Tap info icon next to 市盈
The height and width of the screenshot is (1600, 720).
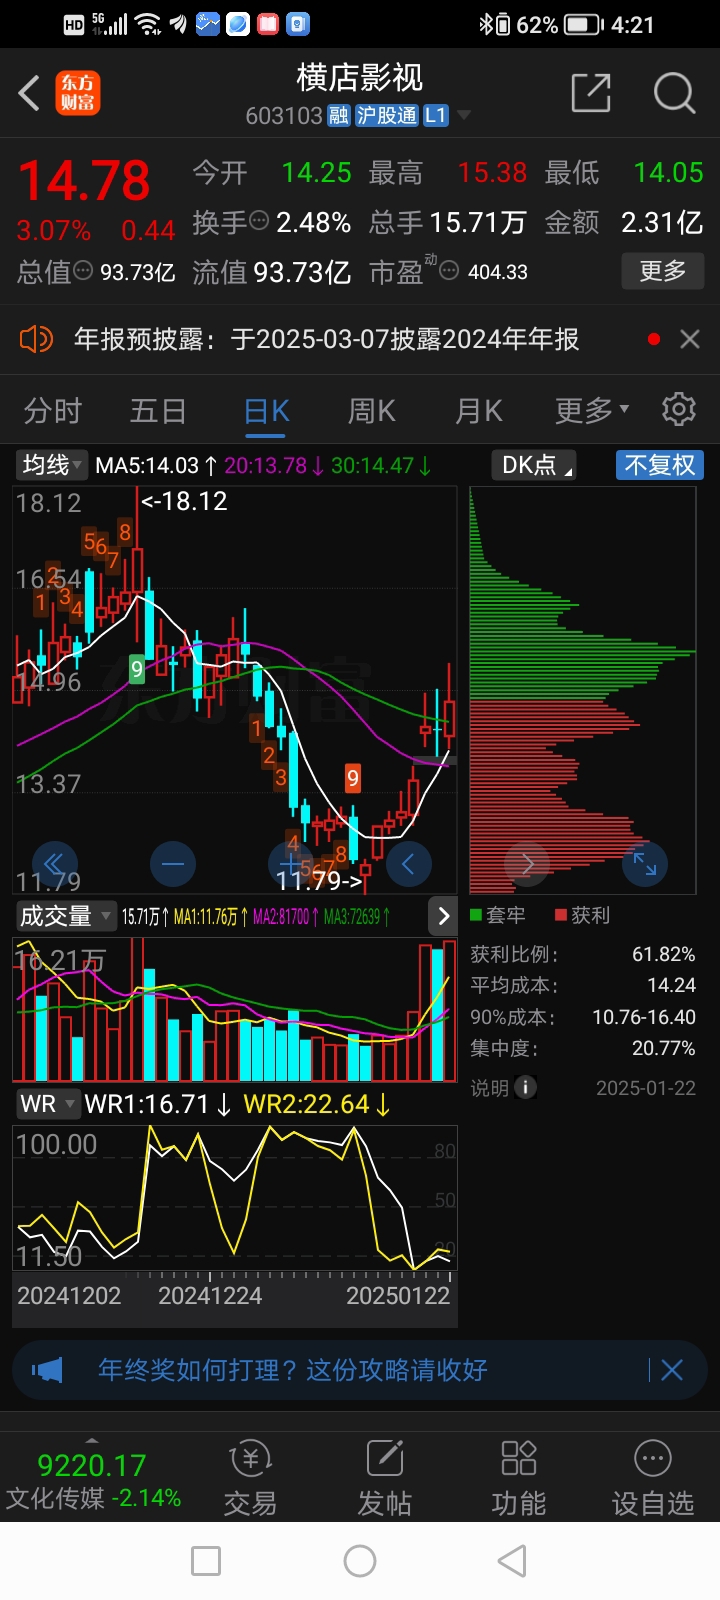click(x=449, y=271)
